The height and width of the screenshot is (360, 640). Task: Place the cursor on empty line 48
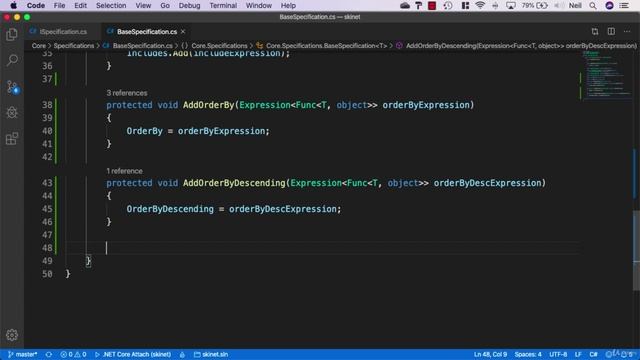pyautogui.click(x=322, y=248)
